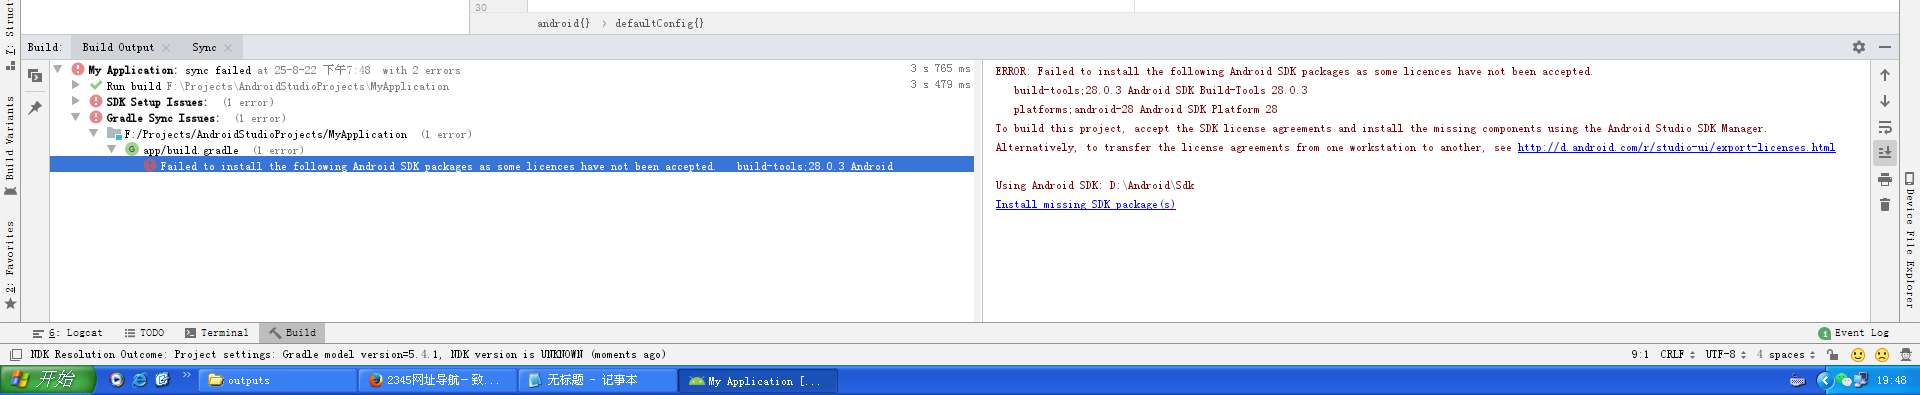Pin the build tab with the pushpin icon
This screenshot has width=1920, height=395.
[x=35, y=108]
